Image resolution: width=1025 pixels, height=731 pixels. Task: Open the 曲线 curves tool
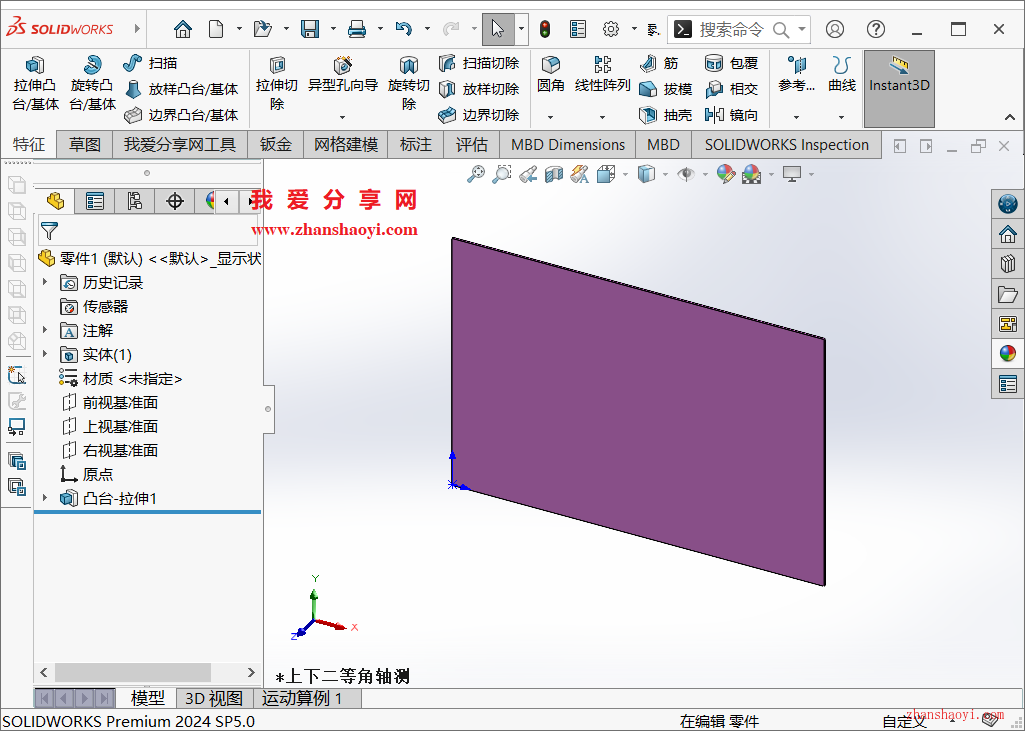(x=841, y=75)
